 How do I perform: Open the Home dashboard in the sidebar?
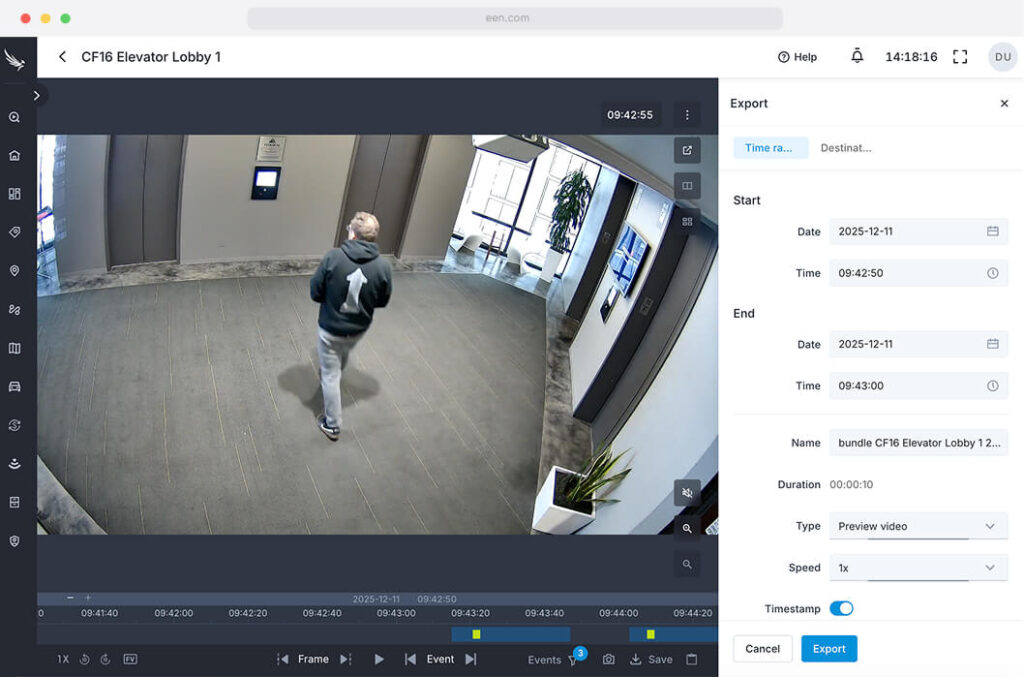coord(14,155)
